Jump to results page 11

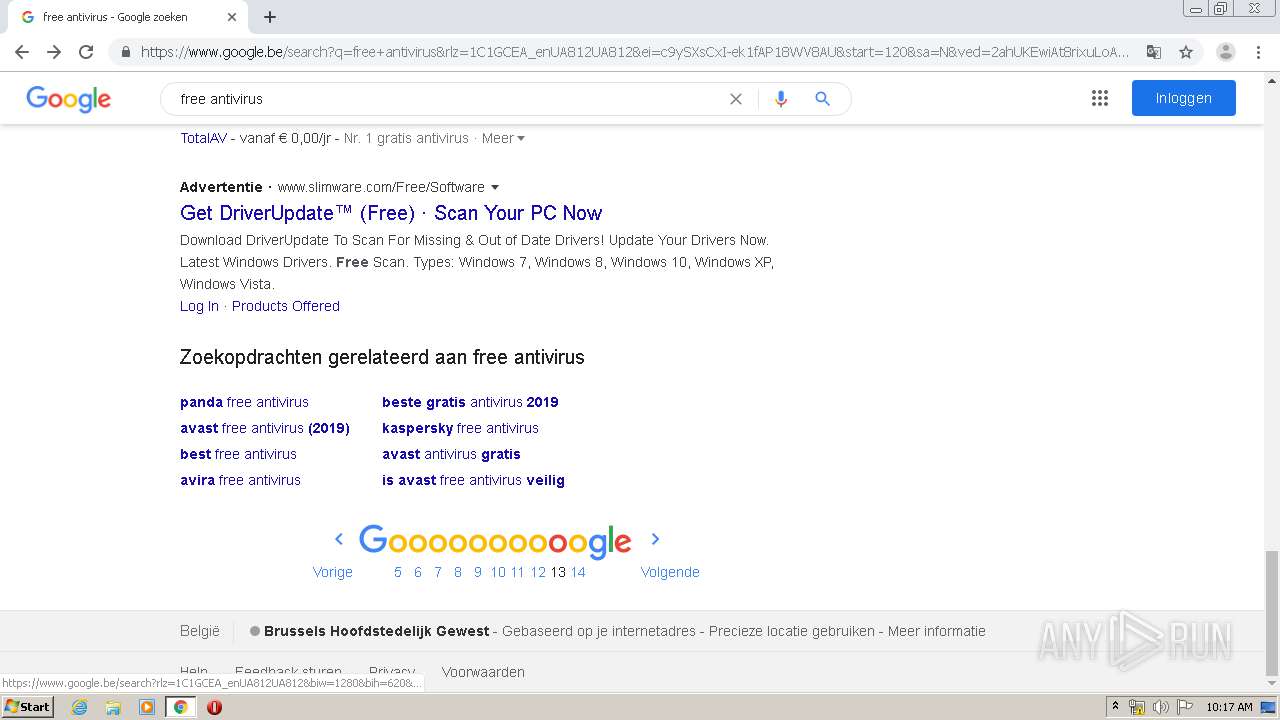pyautogui.click(x=517, y=572)
